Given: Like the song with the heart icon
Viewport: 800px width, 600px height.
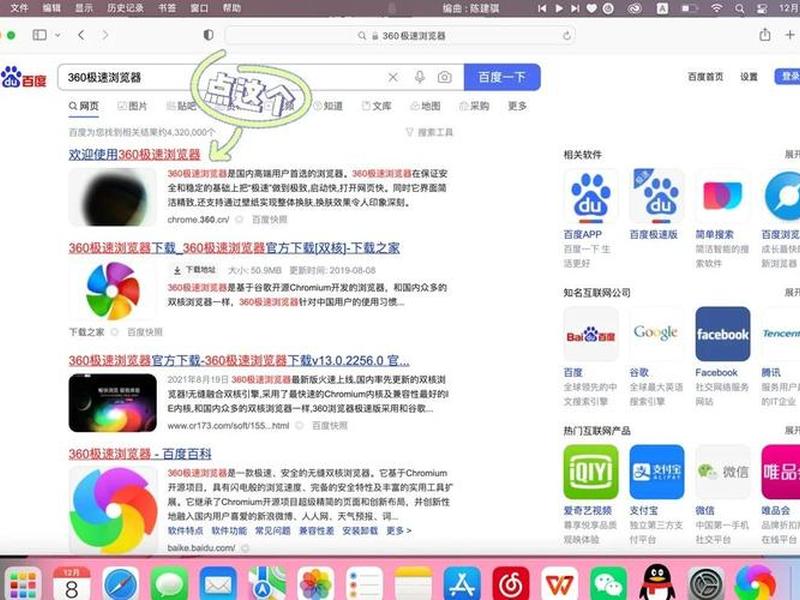Looking at the screenshot, I should click(592, 8).
